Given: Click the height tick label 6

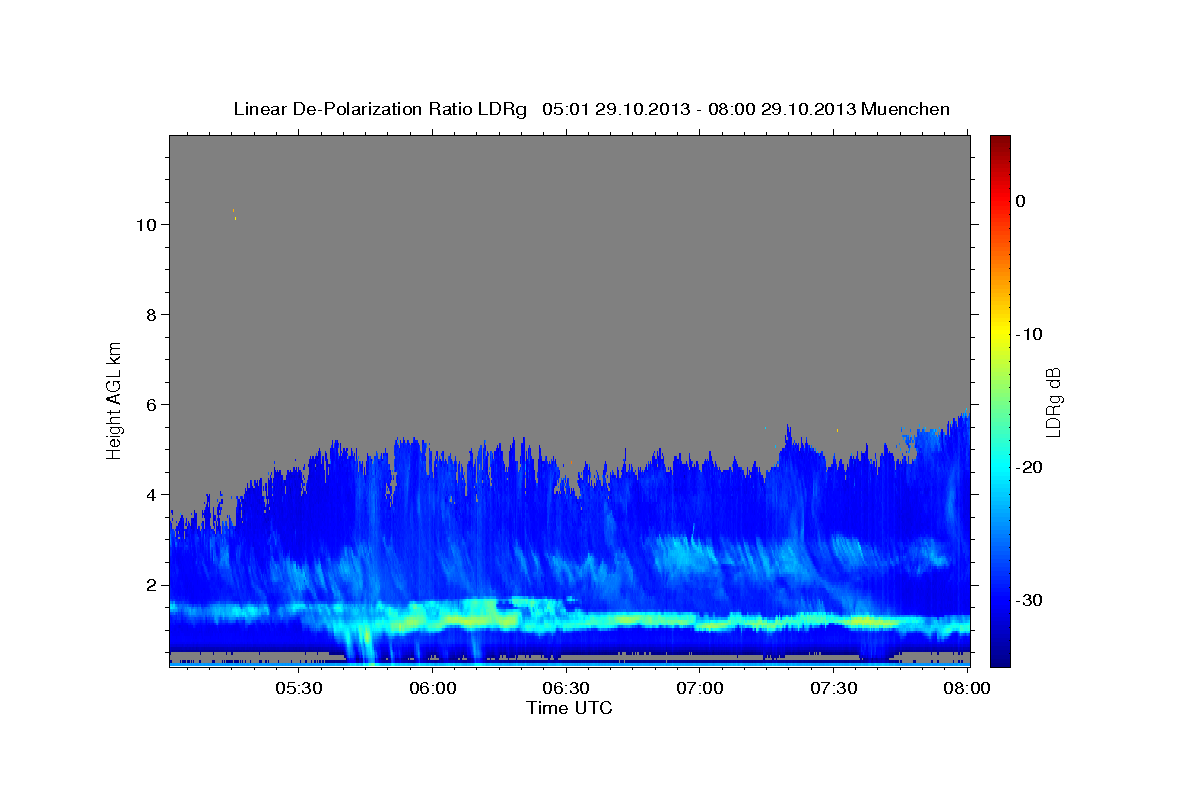Looking at the screenshot, I should coord(151,404).
